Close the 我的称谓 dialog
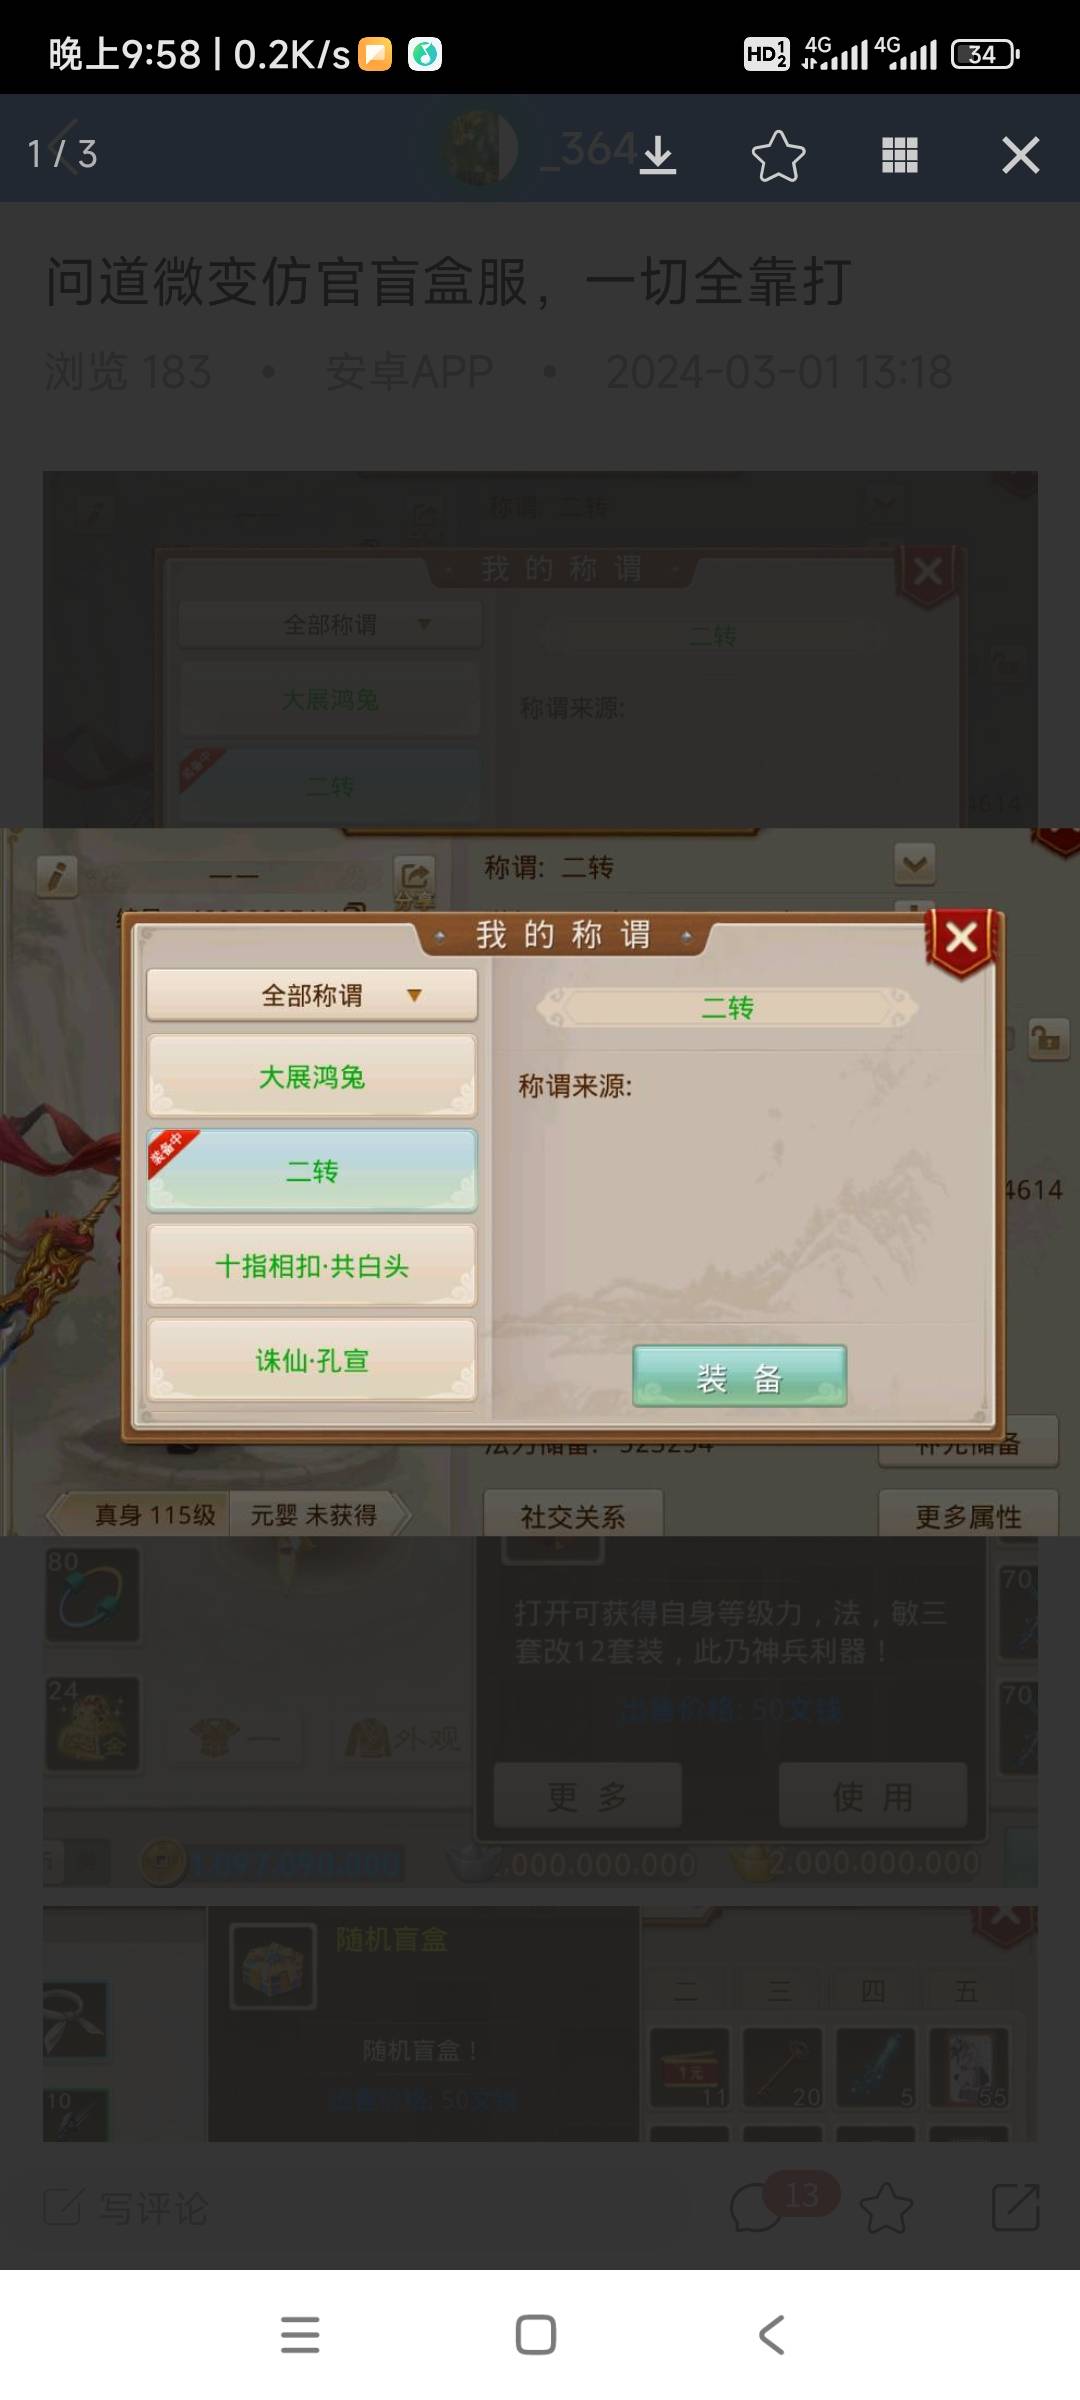 click(961, 939)
